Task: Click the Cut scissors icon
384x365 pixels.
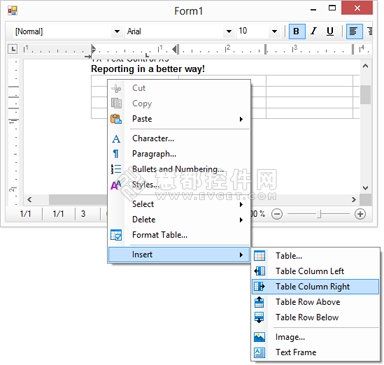Action: tap(116, 88)
